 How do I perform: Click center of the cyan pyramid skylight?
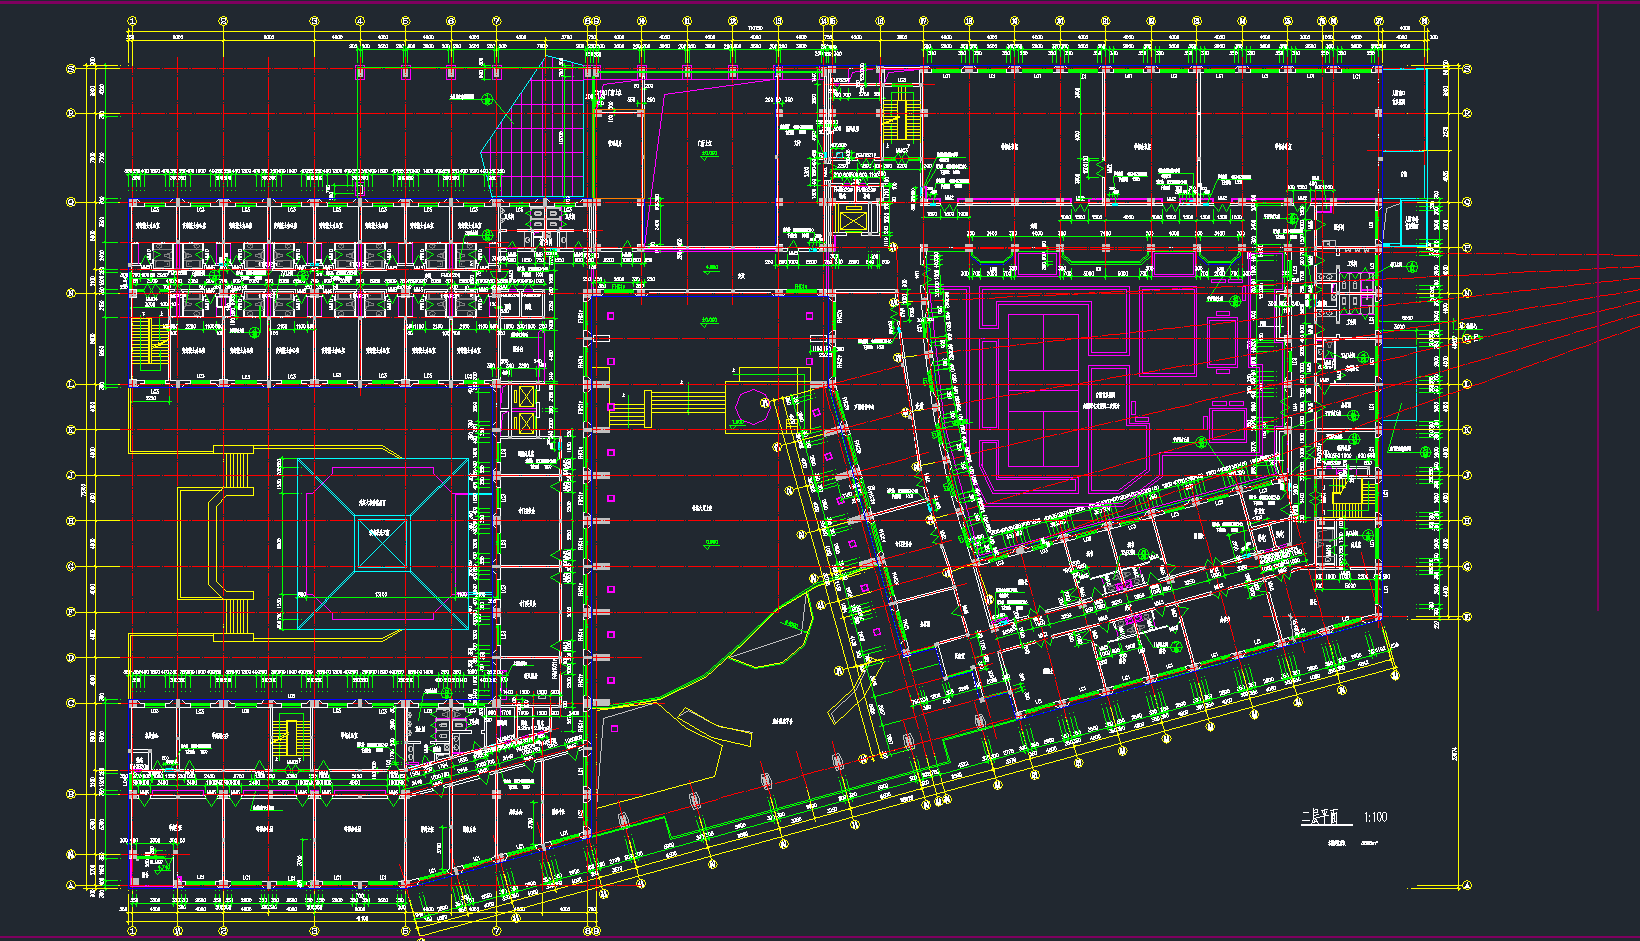[x=383, y=543]
